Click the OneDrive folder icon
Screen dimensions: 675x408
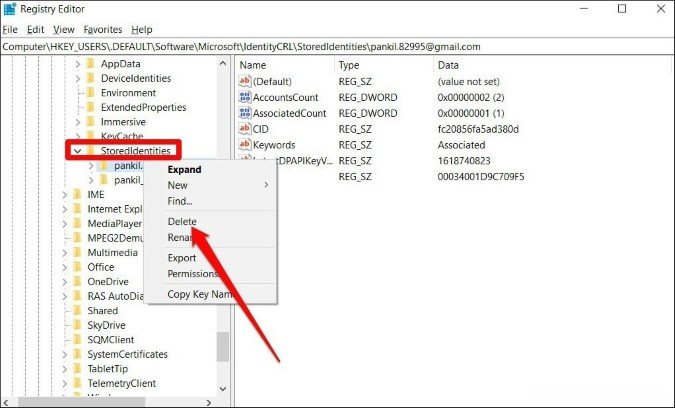[x=77, y=281]
